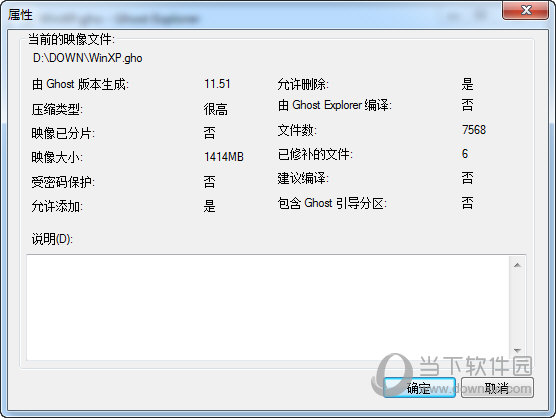Select the file path D:\DOWN\WinXP.gho
This screenshot has width=556, height=418.
click(x=88, y=58)
